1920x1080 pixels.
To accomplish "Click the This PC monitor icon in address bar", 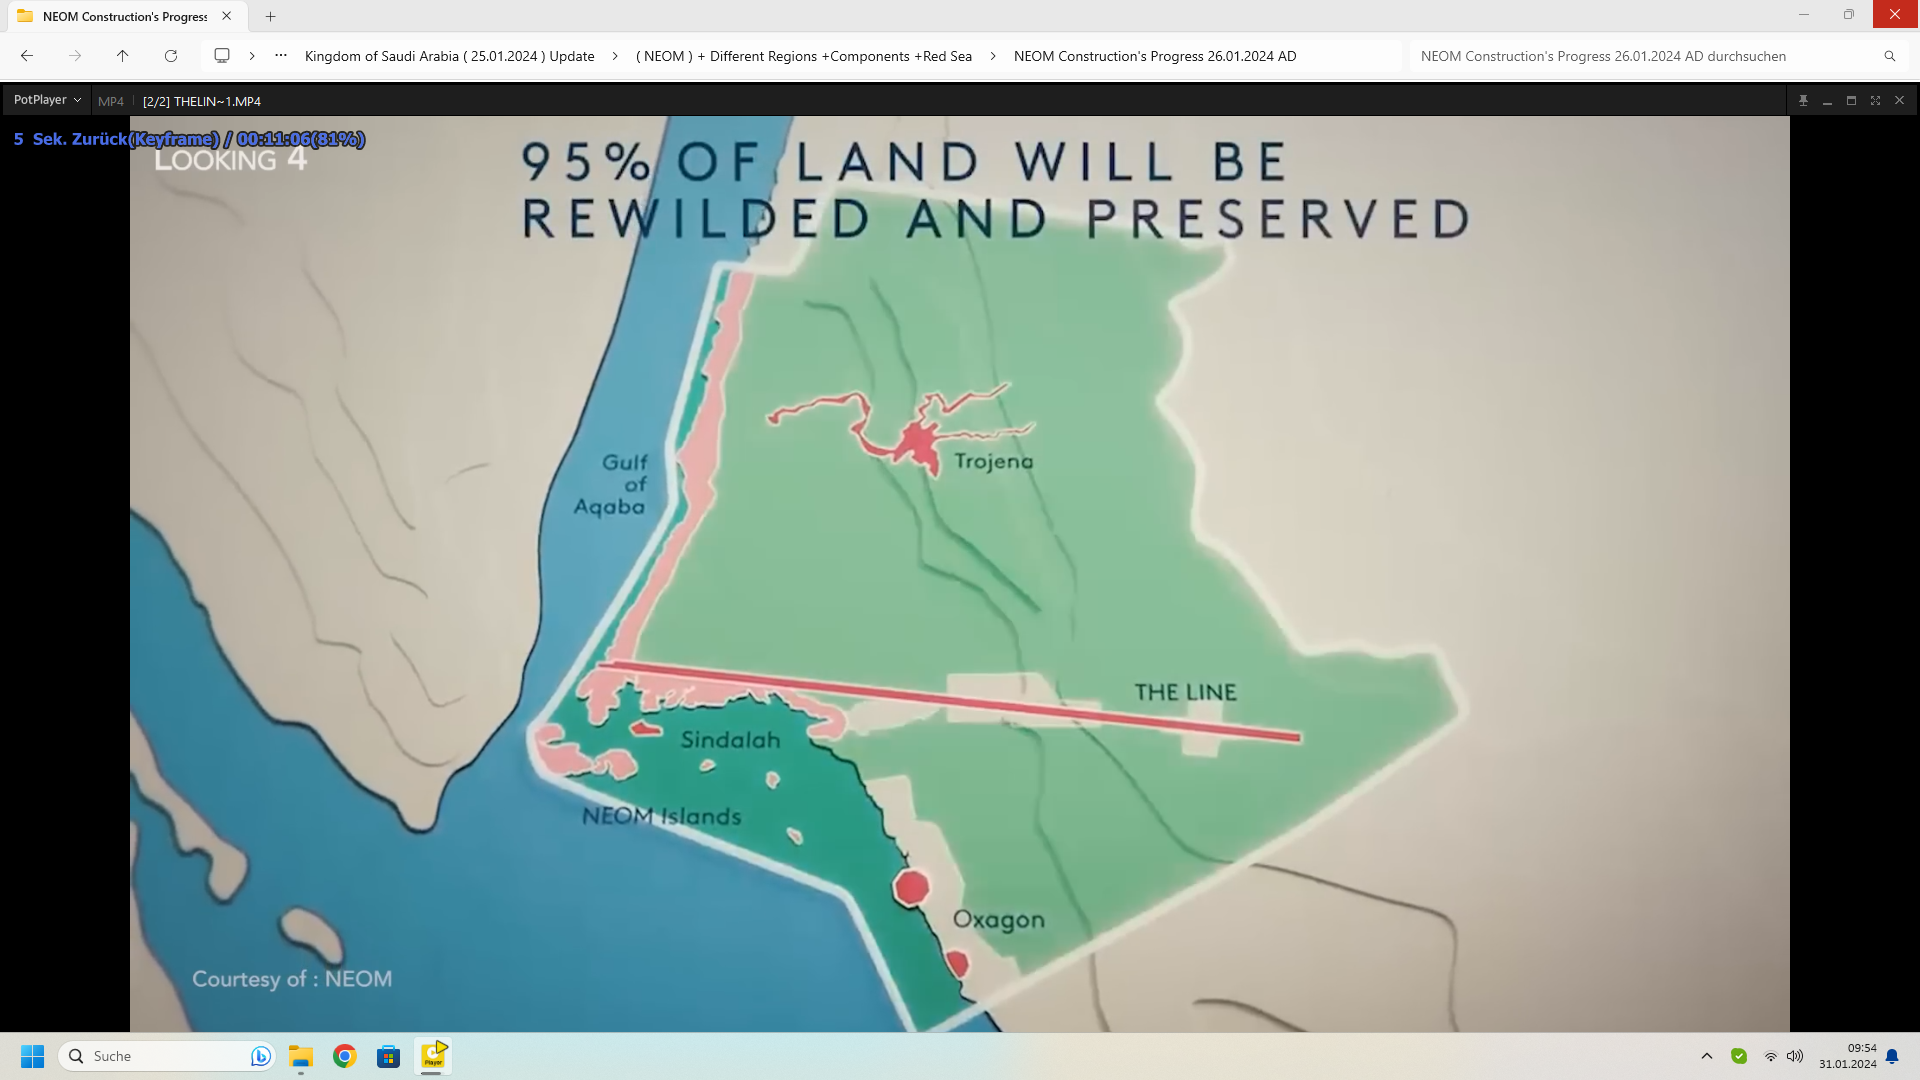I will coord(222,56).
